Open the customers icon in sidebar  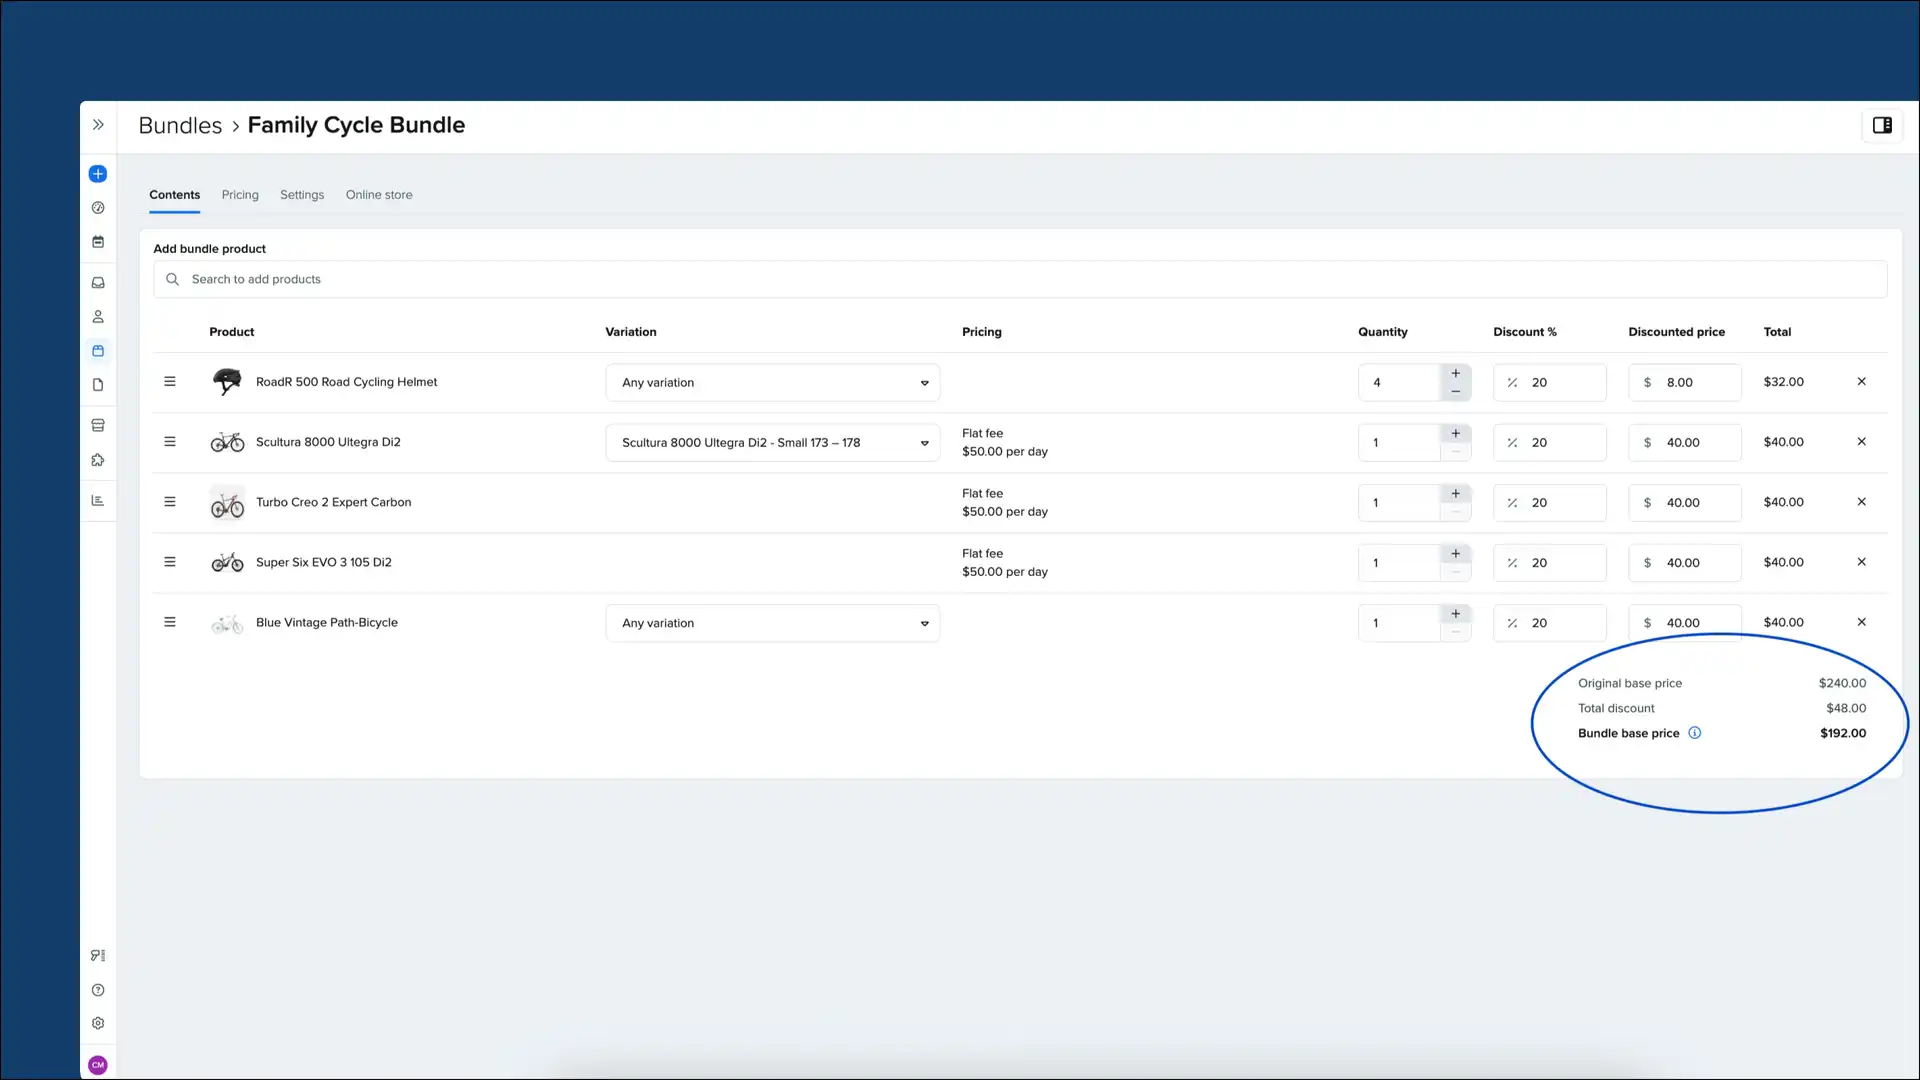97,316
